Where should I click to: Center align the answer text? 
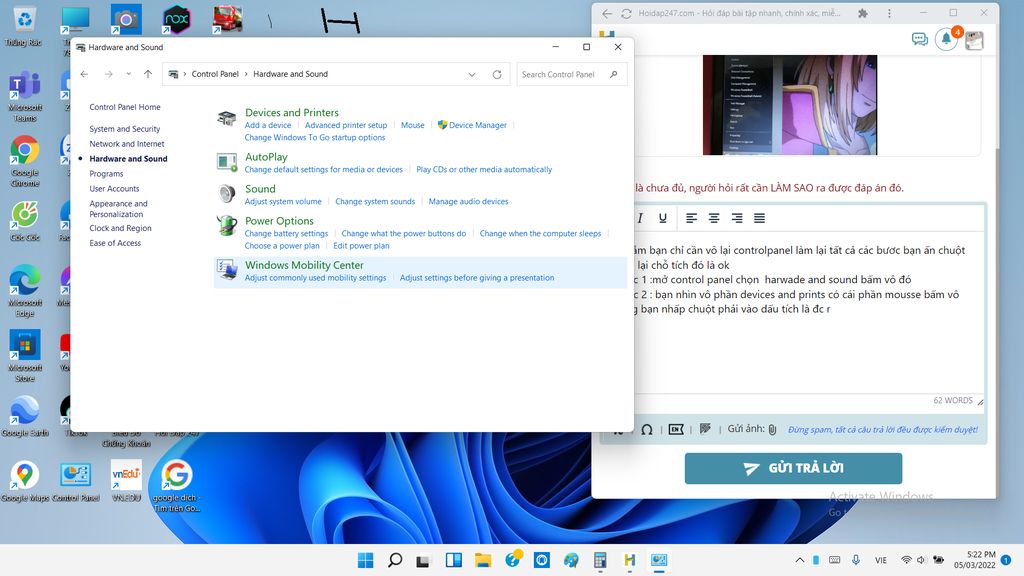[714, 218]
